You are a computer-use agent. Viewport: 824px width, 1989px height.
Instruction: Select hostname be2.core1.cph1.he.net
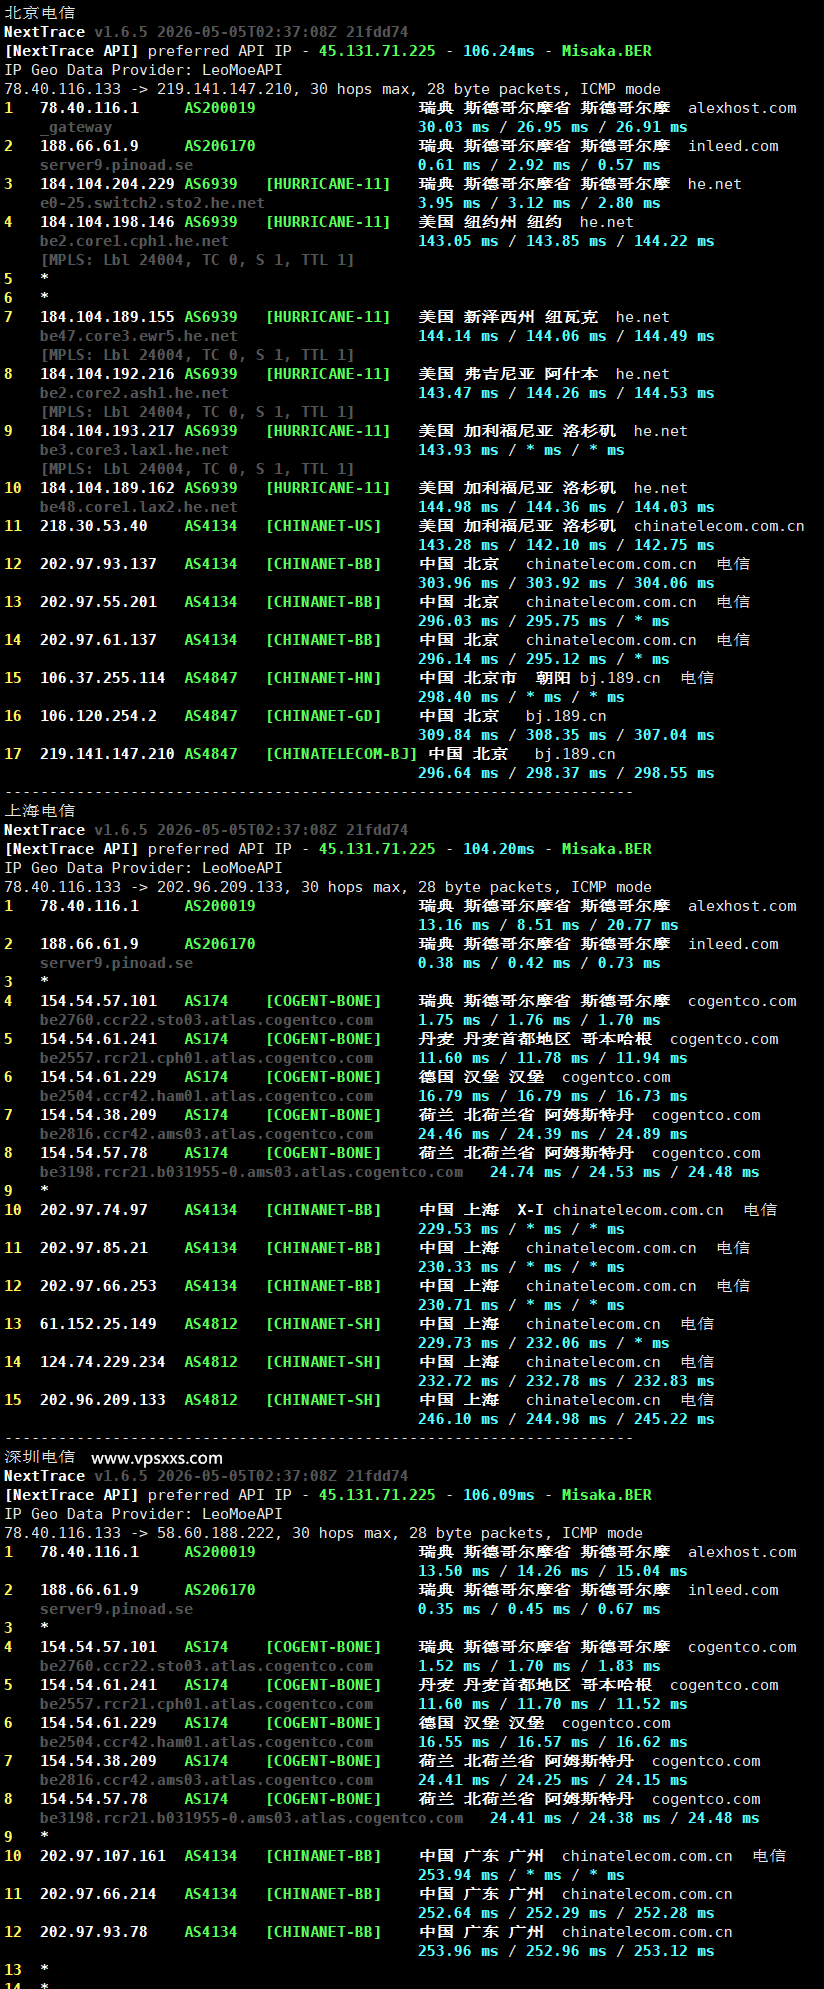point(134,241)
